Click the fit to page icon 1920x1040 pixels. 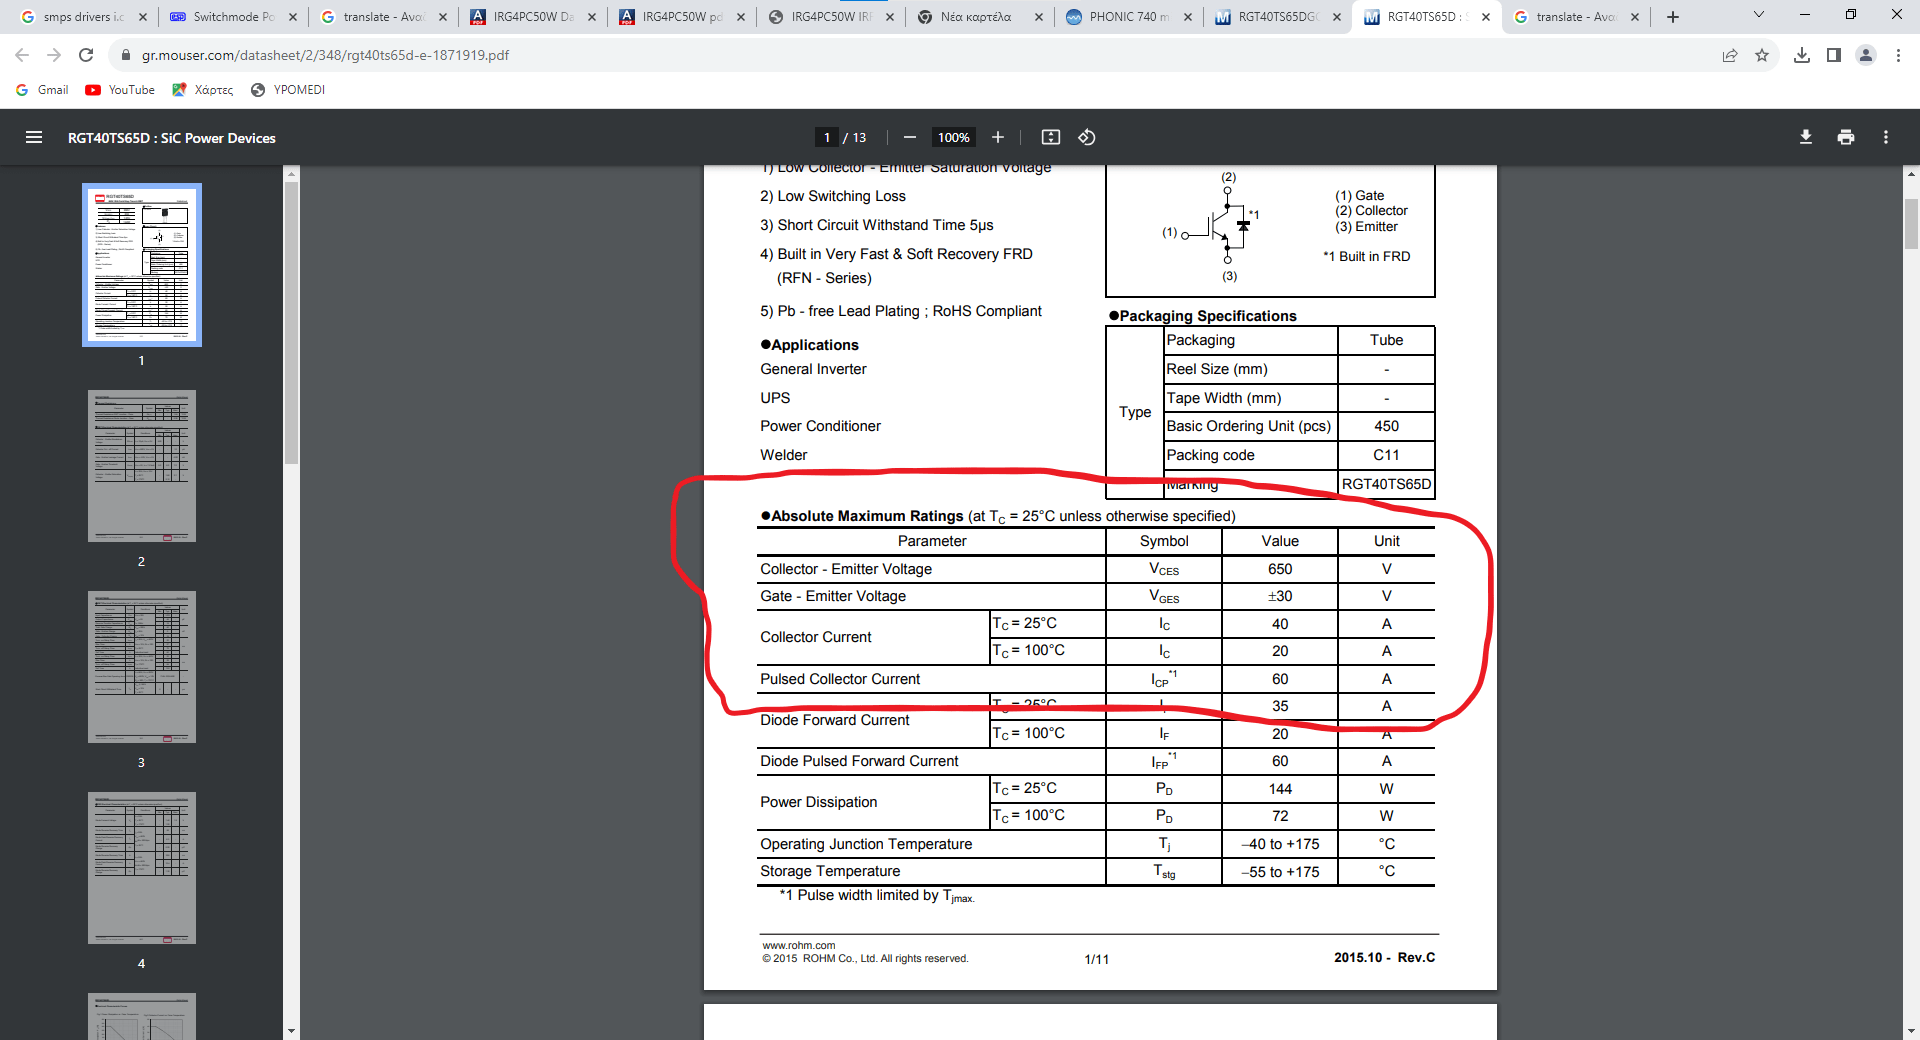pyautogui.click(x=1051, y=137)
